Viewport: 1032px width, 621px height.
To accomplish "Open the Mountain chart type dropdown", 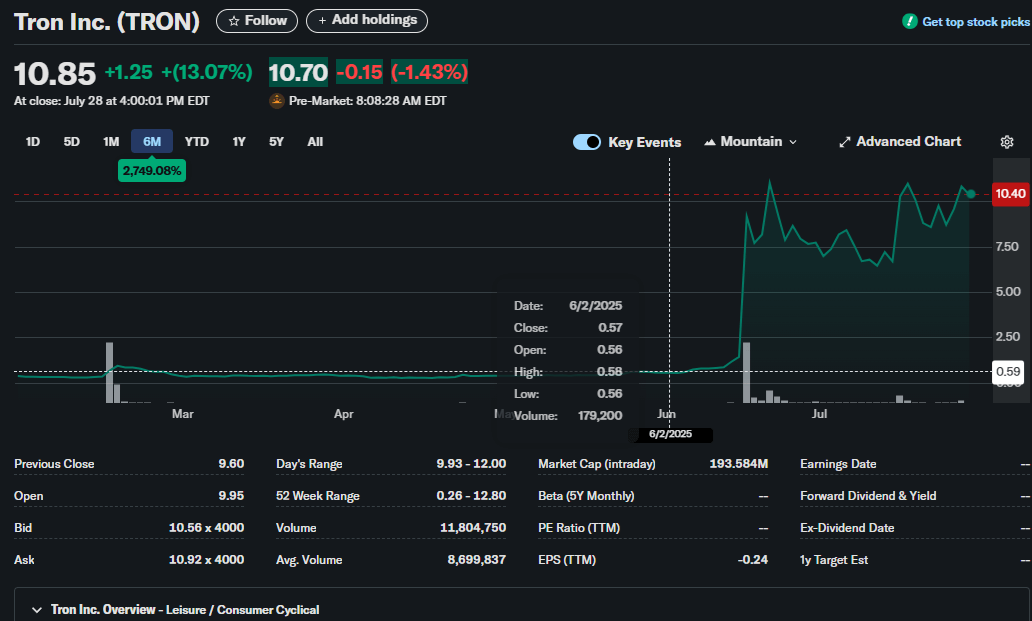I will coord(750,141).
